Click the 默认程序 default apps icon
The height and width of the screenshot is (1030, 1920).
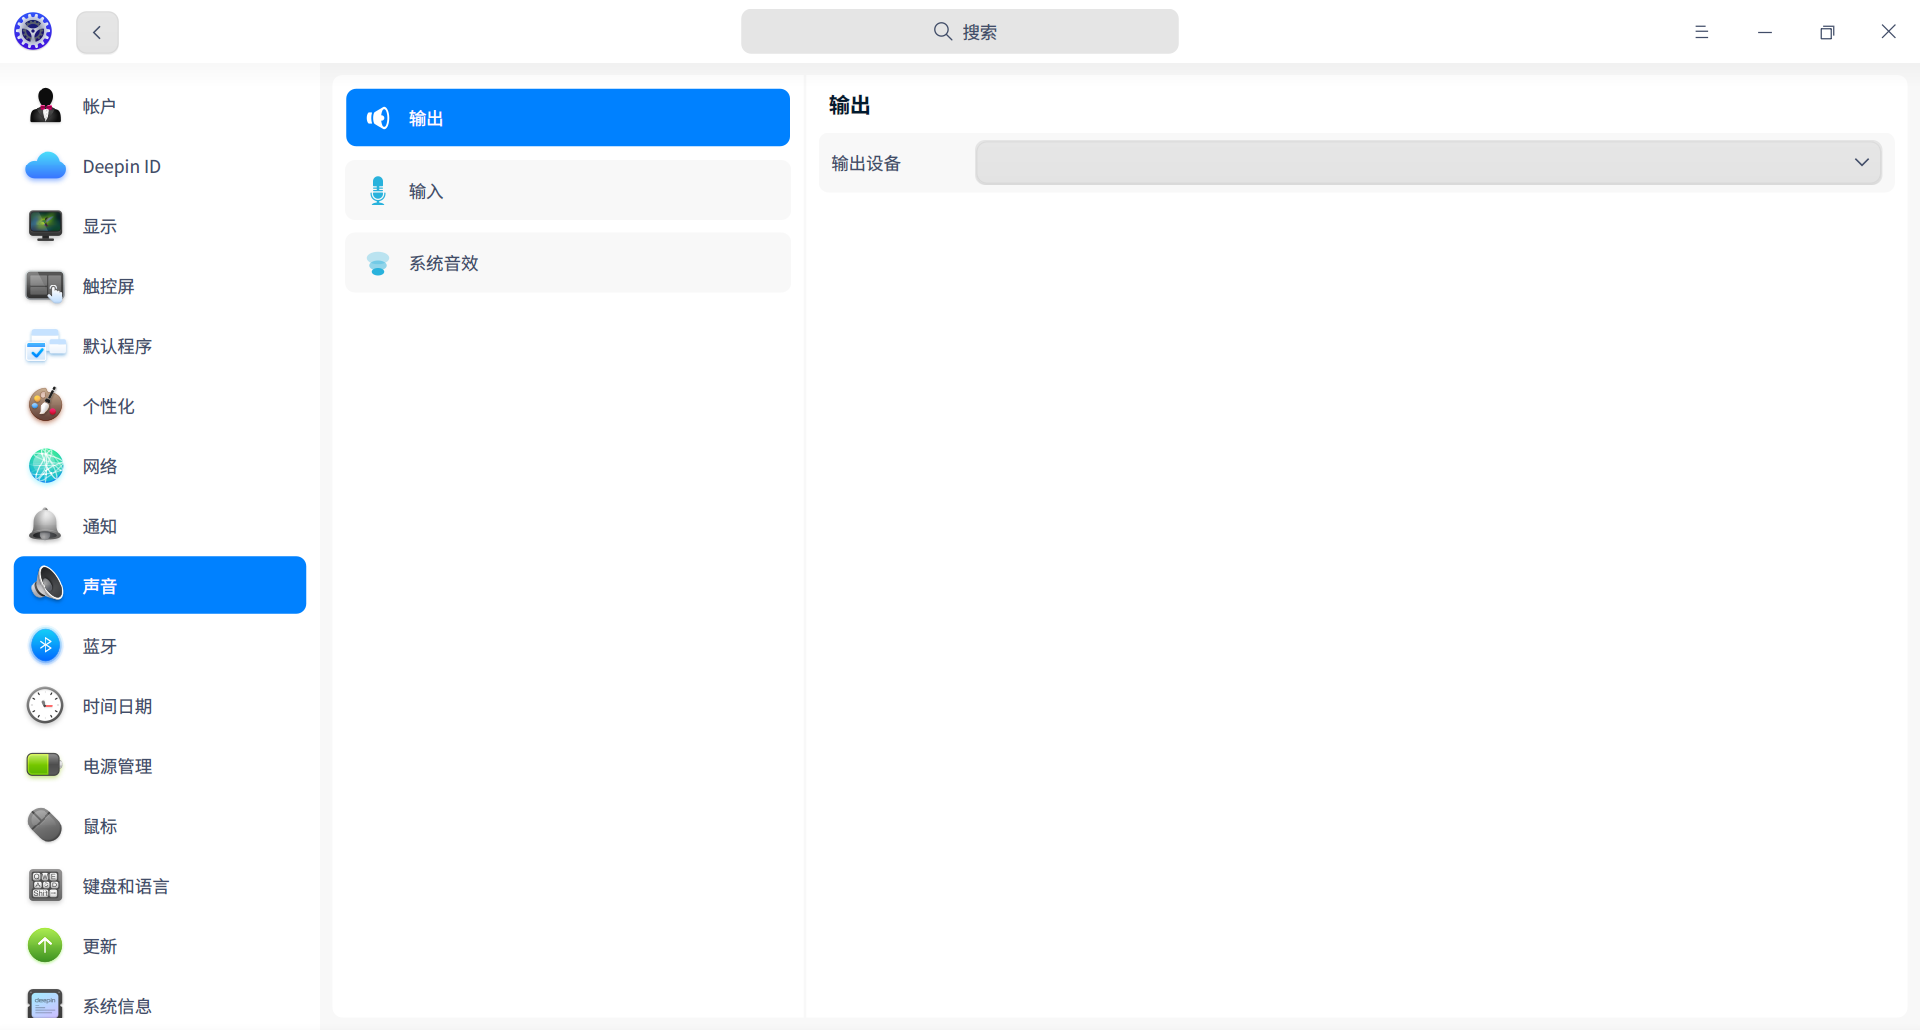pyautogui.click(x=45, y=346)
